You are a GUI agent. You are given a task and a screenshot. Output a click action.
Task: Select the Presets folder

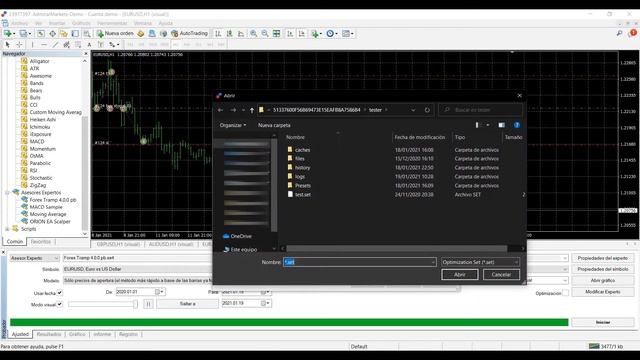[x=302, y=186]
